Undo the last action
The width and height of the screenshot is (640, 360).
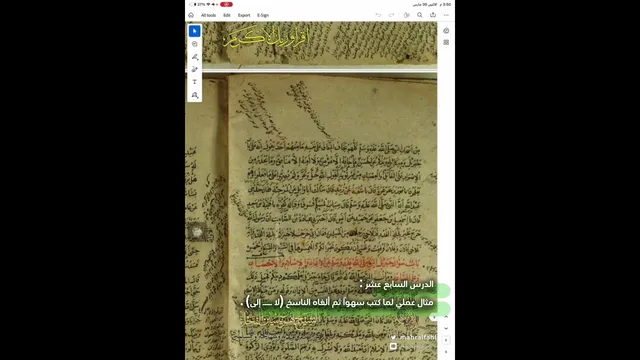tap(378, 15)
